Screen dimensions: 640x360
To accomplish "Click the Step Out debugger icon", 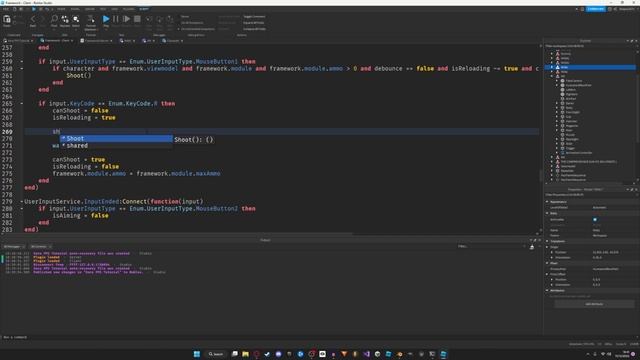I will (x=170, y=19).
